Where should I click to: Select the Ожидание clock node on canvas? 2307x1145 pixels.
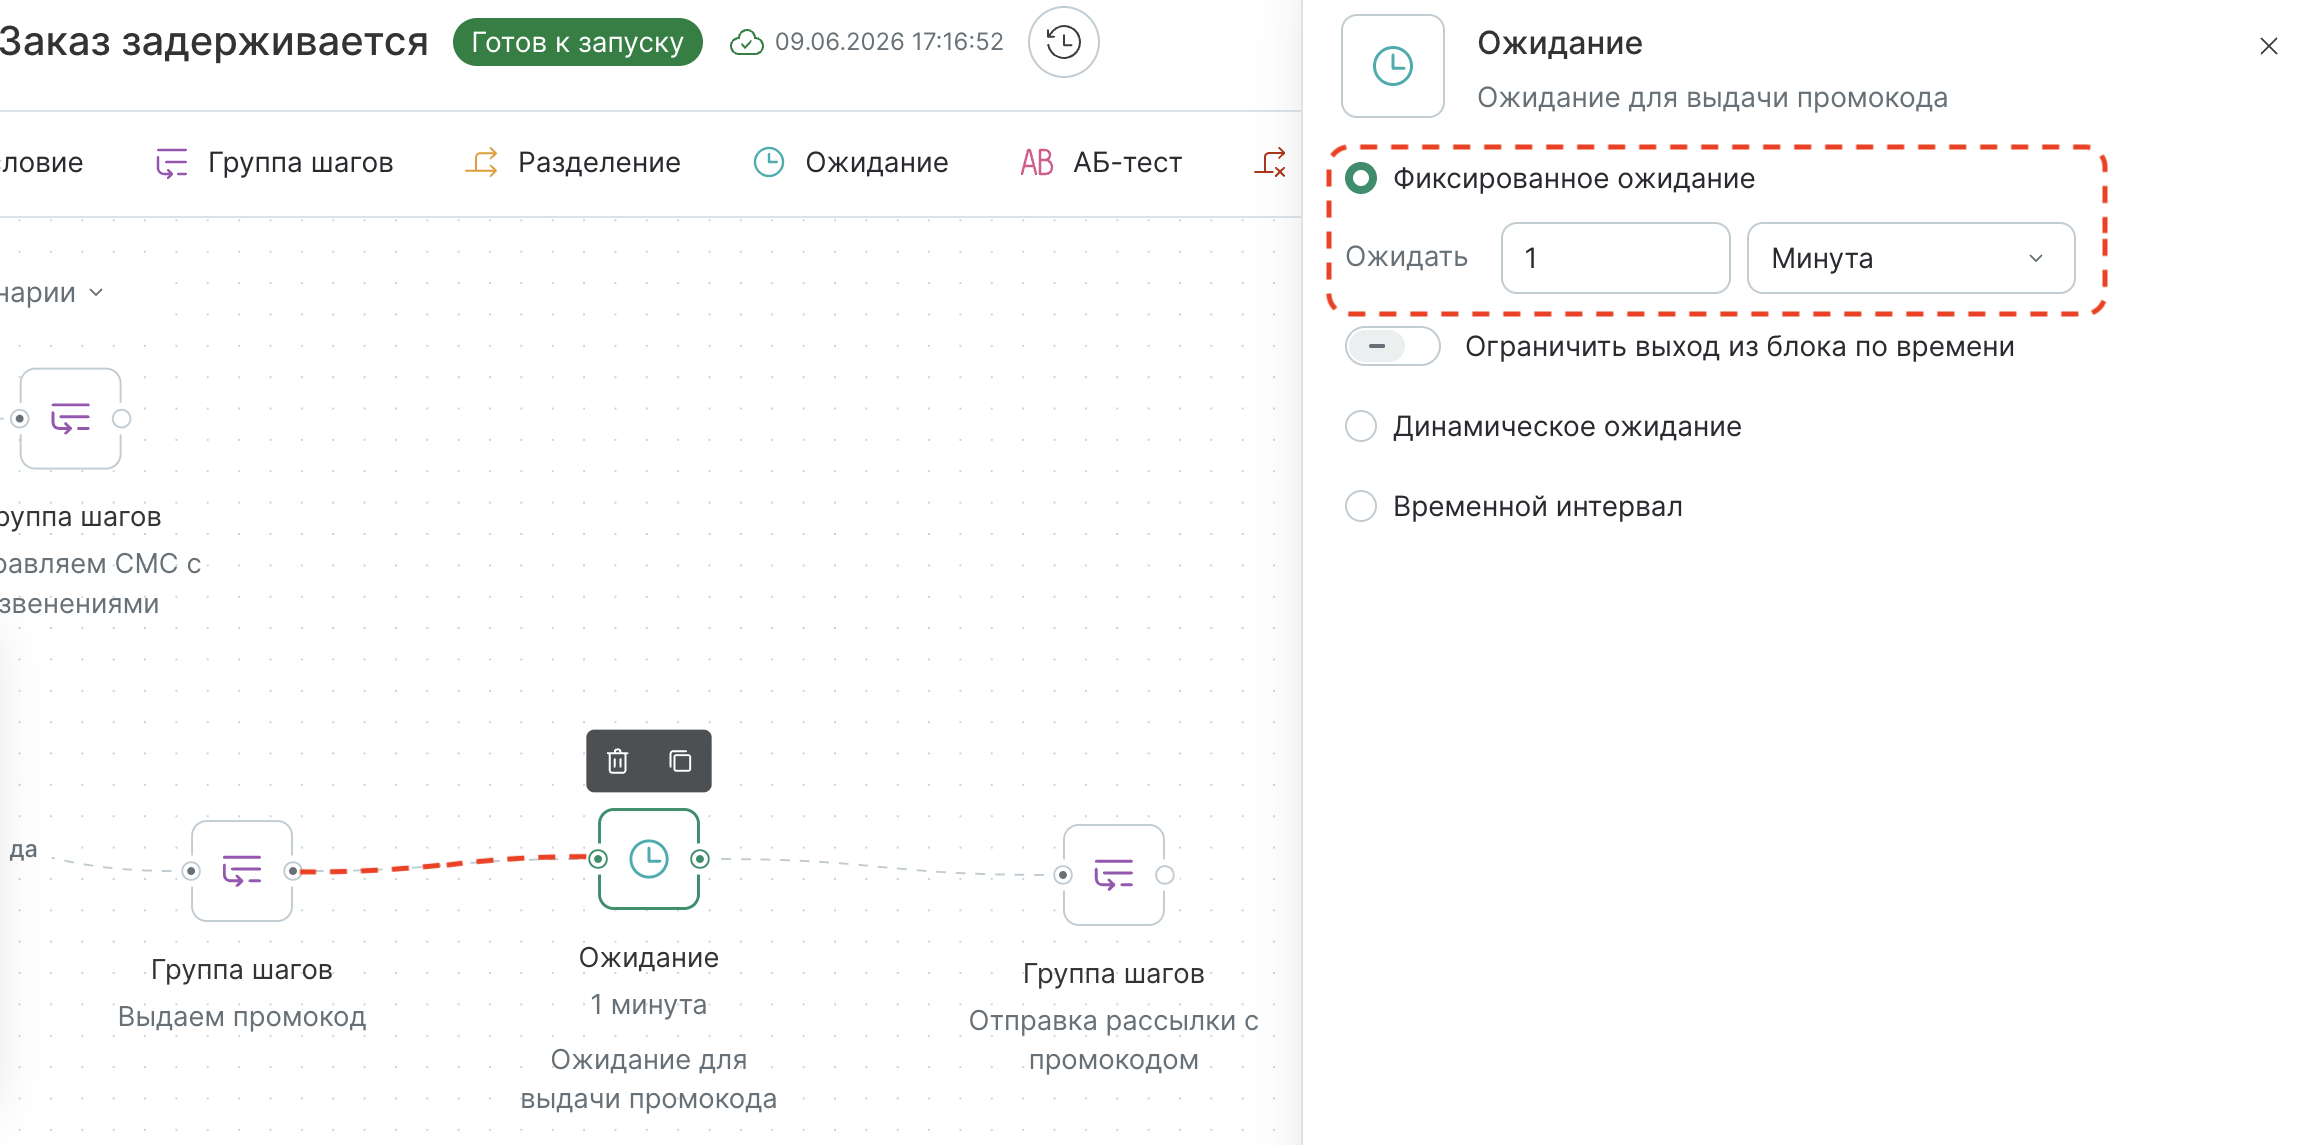pyautogui.click(x=649, y=859)
